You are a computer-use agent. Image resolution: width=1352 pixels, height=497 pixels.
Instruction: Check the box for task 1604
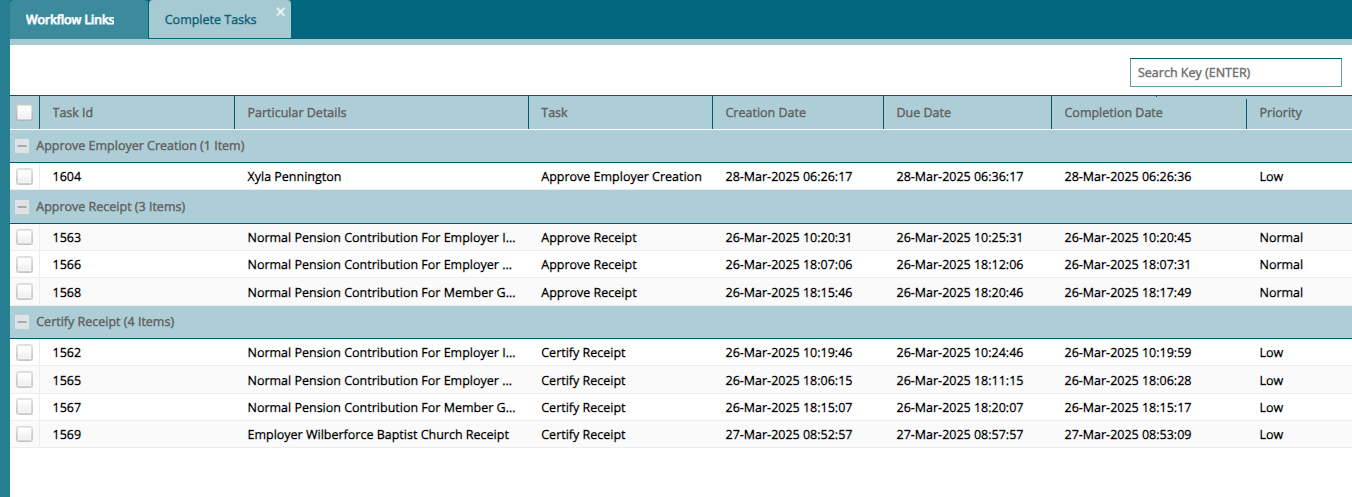[24, 177]
